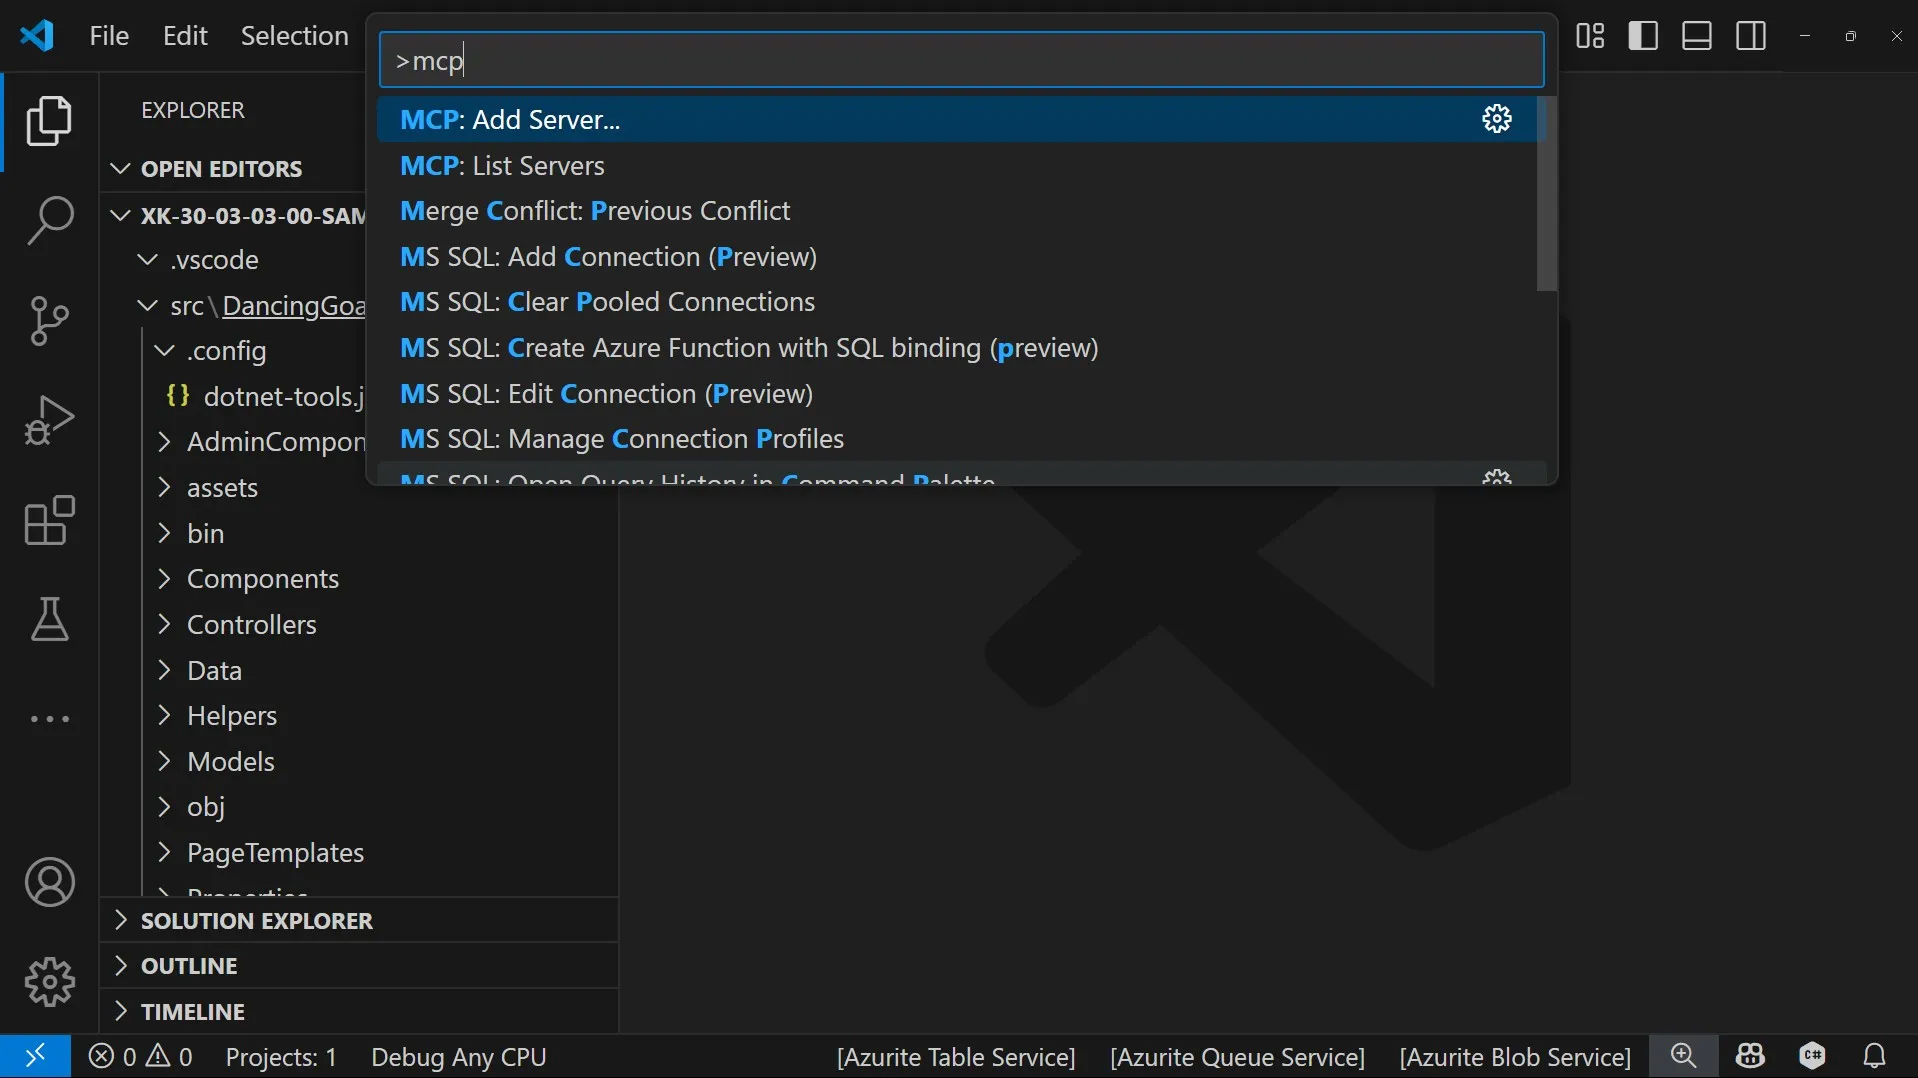Open notifications bell in status bar

1875,1056
